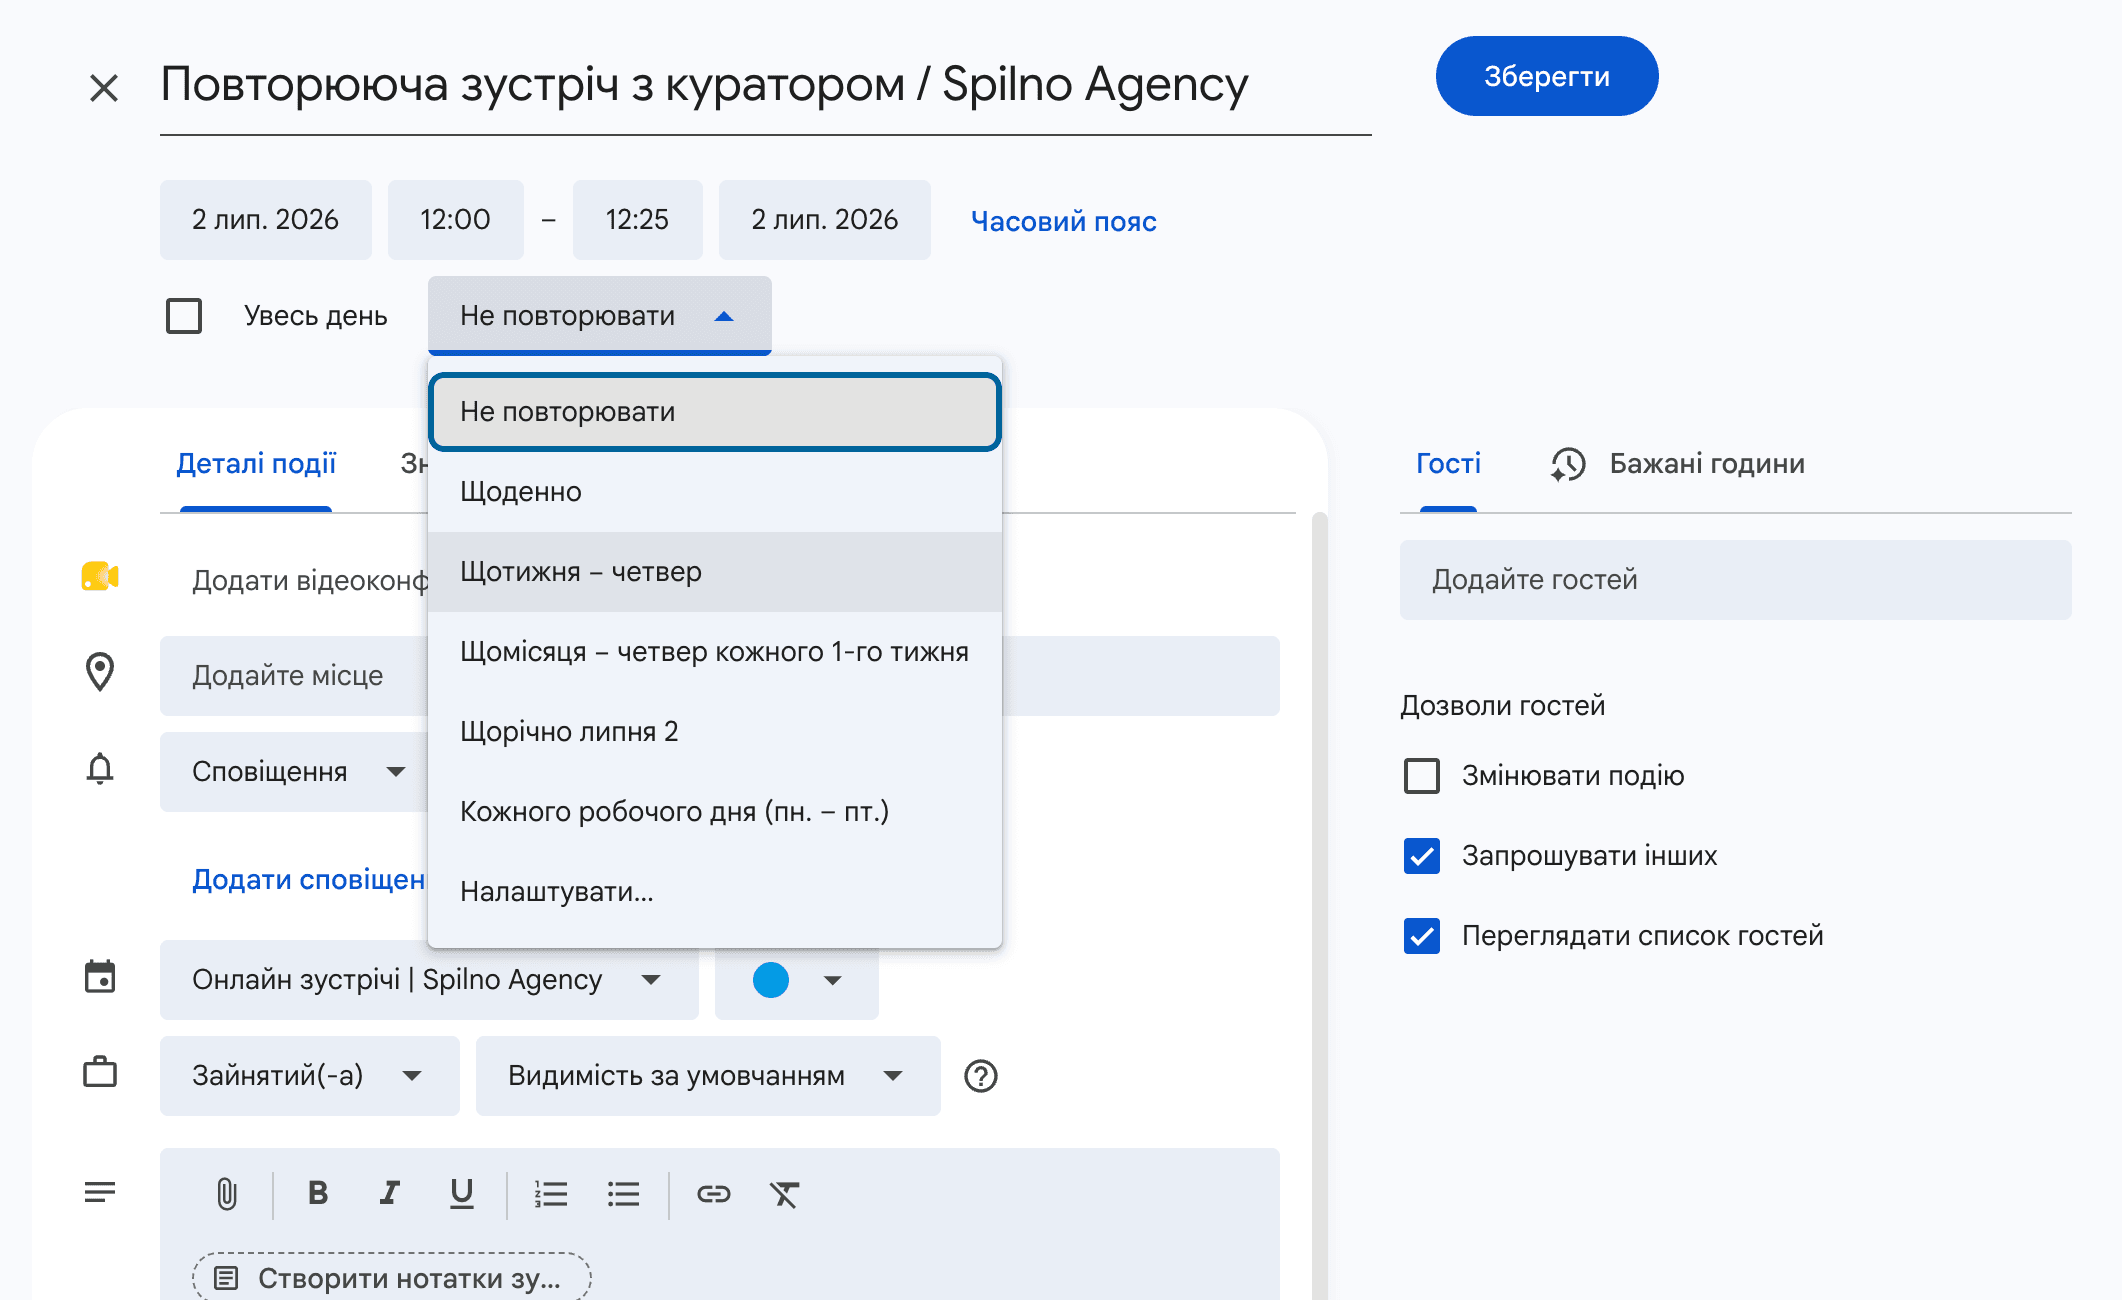Attach a file with the paperclip icon
2122x1300 pixels.
point(227,1193)
